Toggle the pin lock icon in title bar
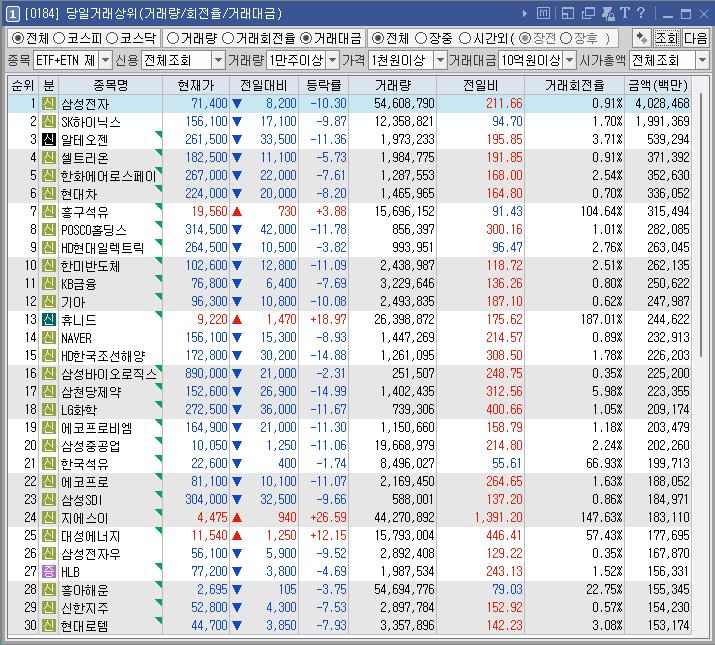The image size is (715, 645). pos(608,13)
